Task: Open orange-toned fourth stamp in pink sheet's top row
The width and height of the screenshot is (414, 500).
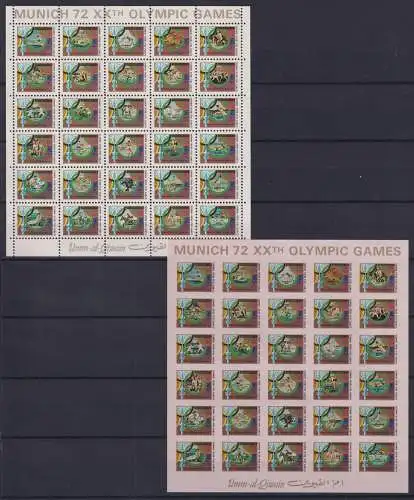Action: pos(332,277)
